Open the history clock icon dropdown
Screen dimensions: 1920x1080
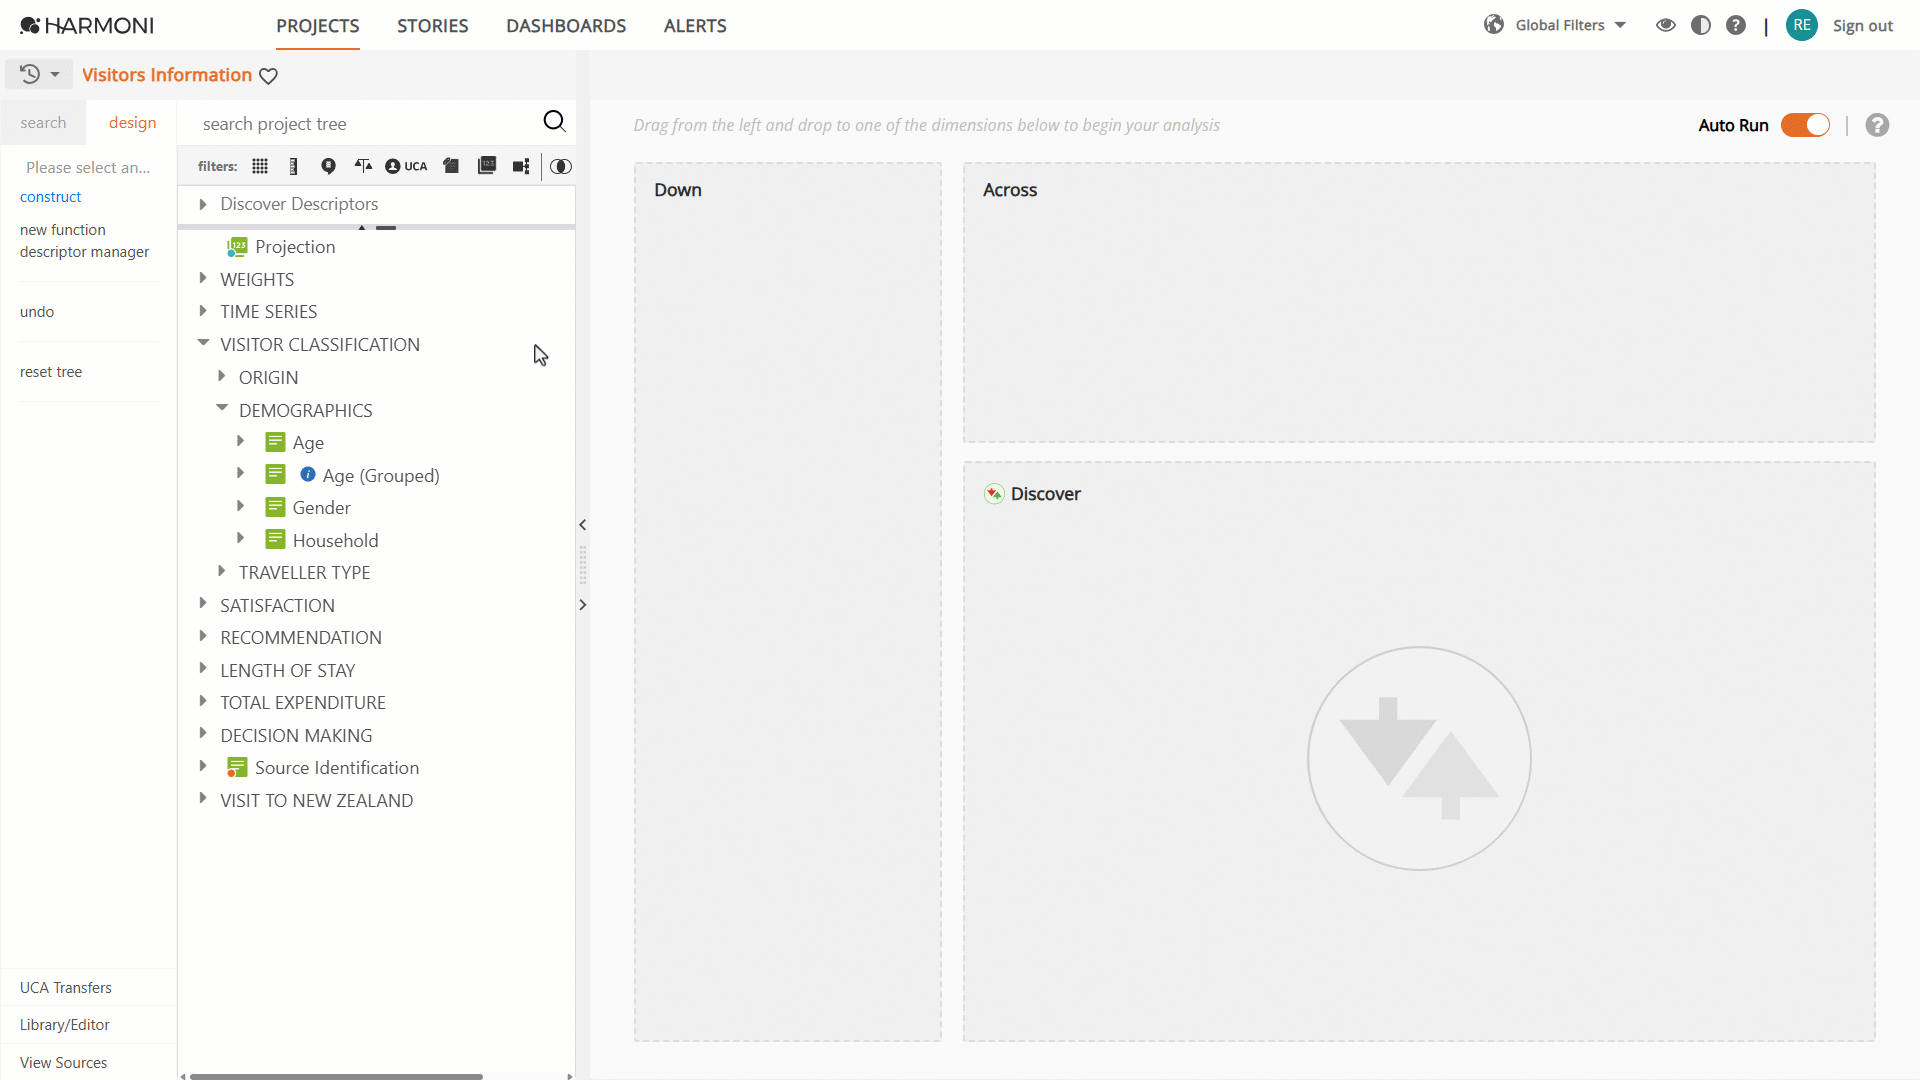click(x=40, y=74)
